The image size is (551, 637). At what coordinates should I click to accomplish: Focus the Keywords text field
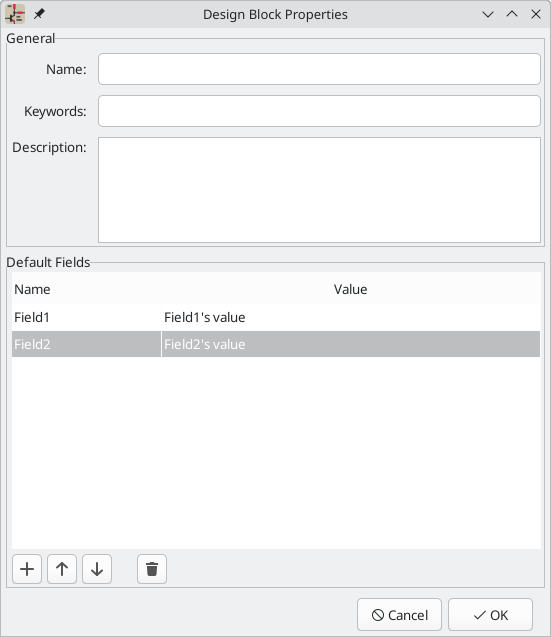click(319, 111)
